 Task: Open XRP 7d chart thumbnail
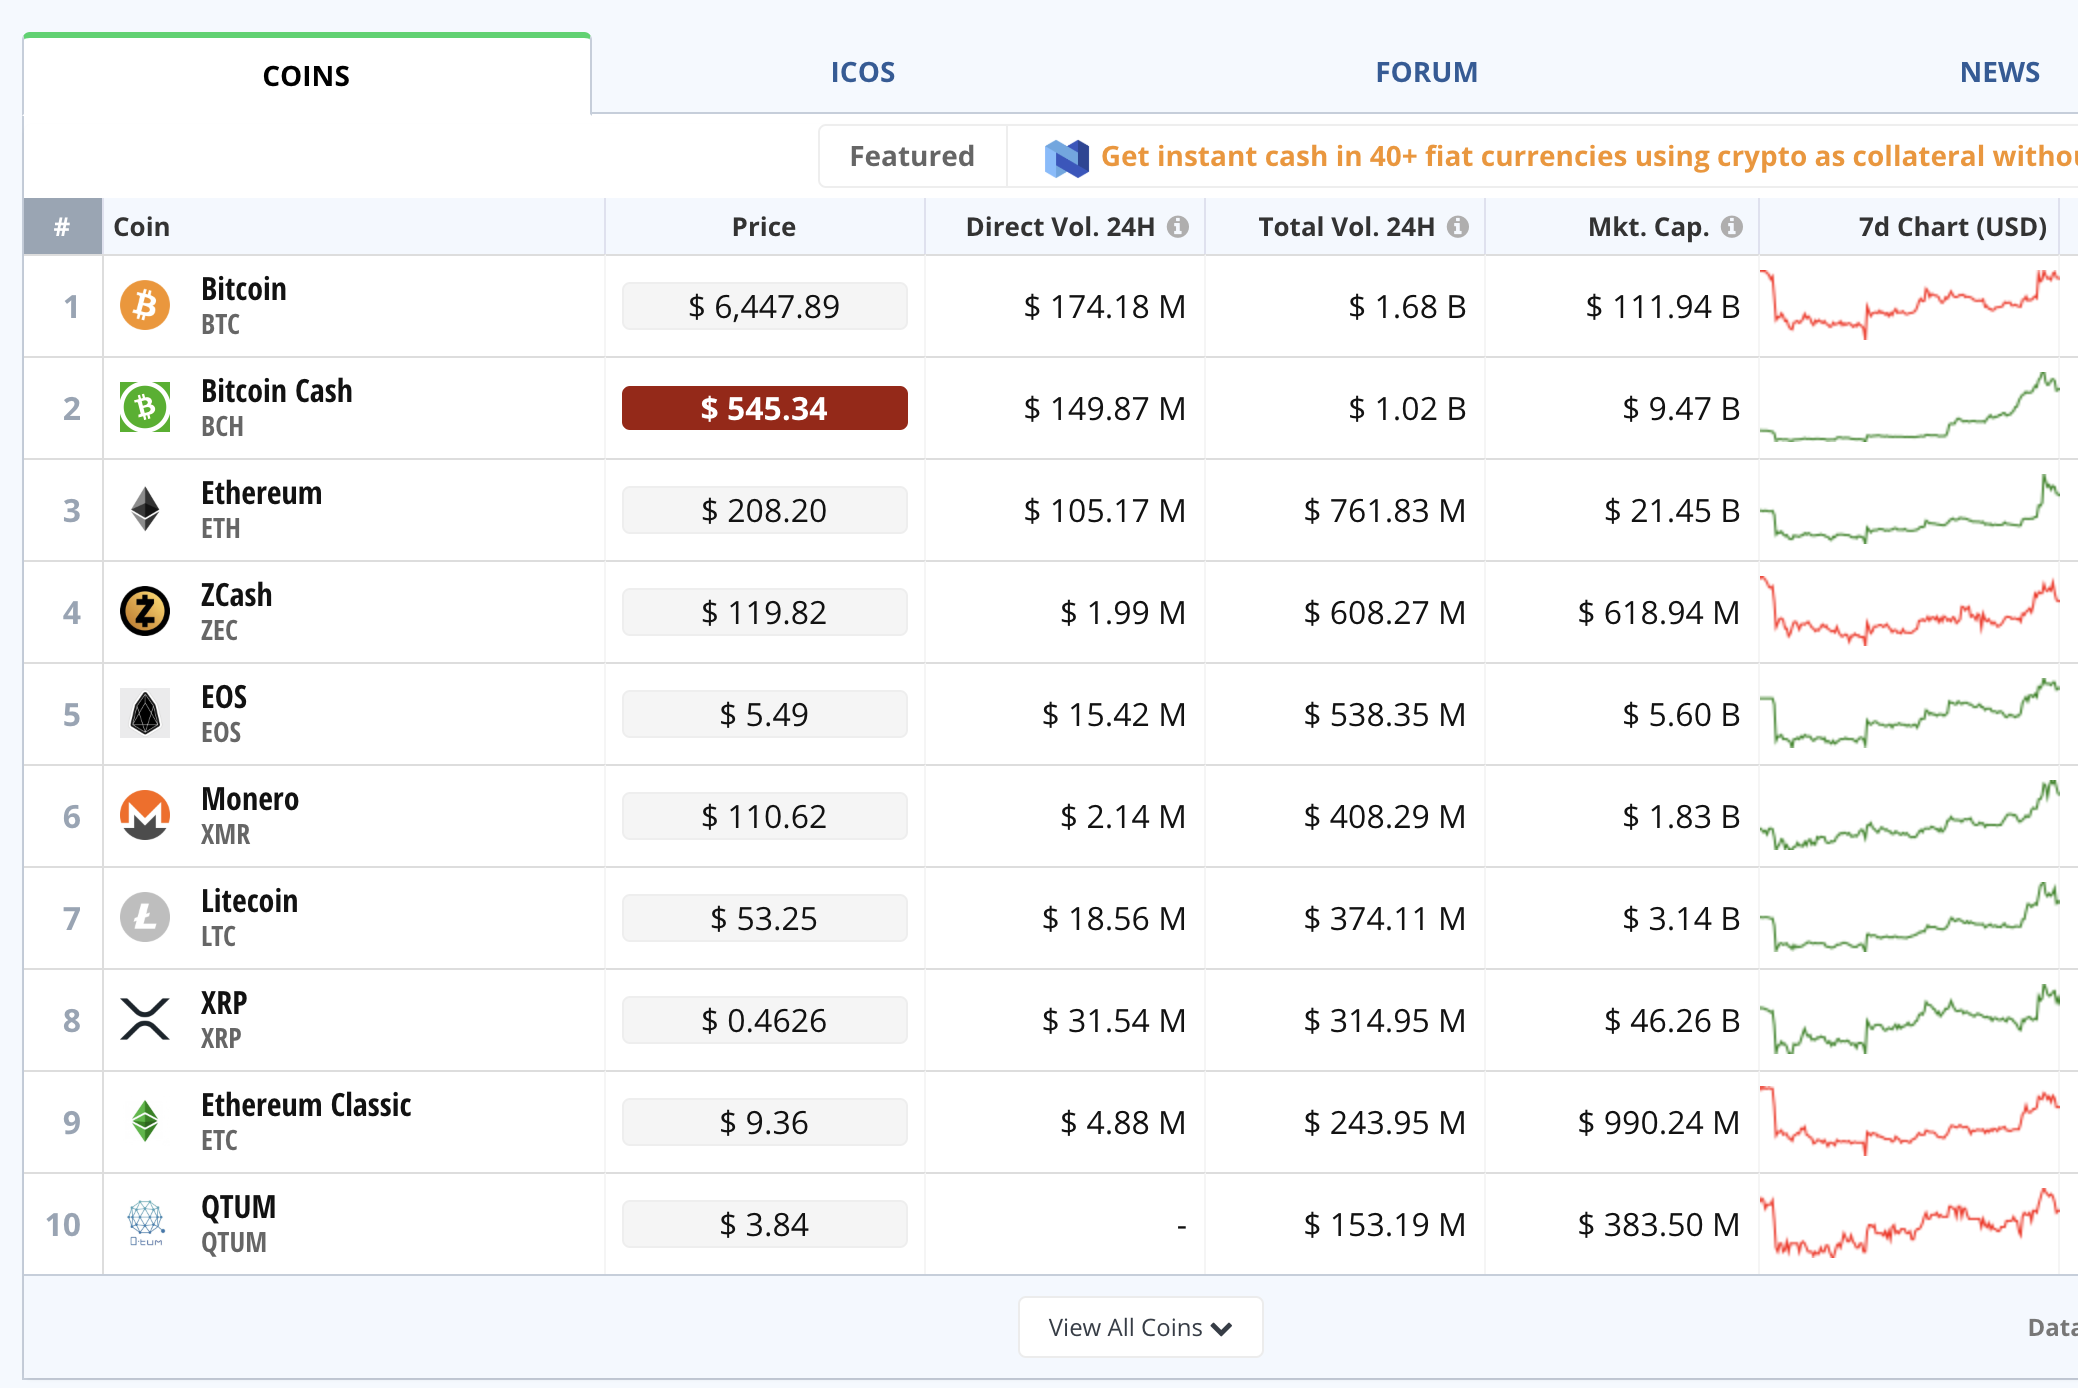coord(1909,1019)
